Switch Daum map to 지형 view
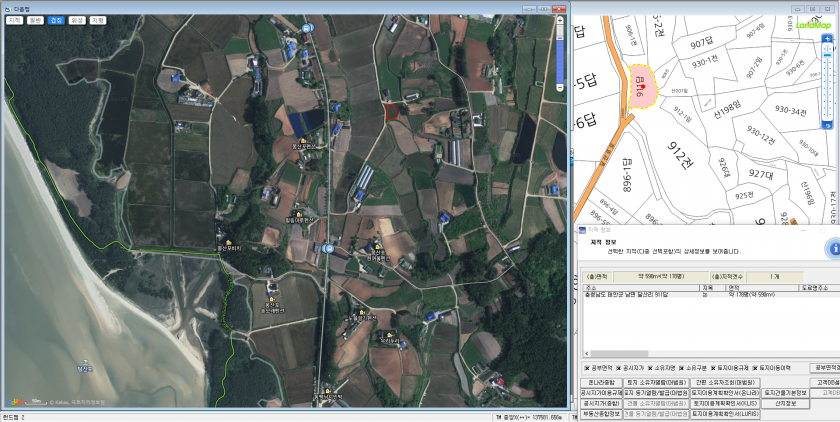This screenshot has width=840, height=422. pos(98,20)
